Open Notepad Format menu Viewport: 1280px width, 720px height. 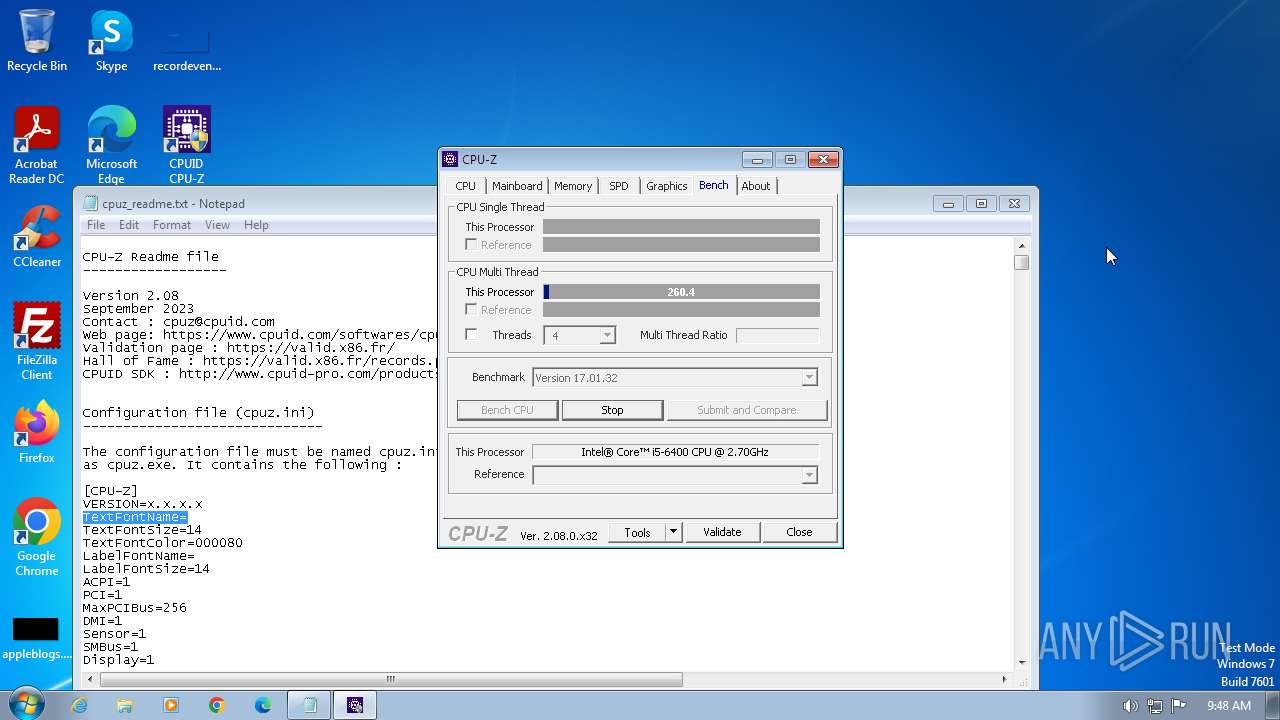click(172, 225)
